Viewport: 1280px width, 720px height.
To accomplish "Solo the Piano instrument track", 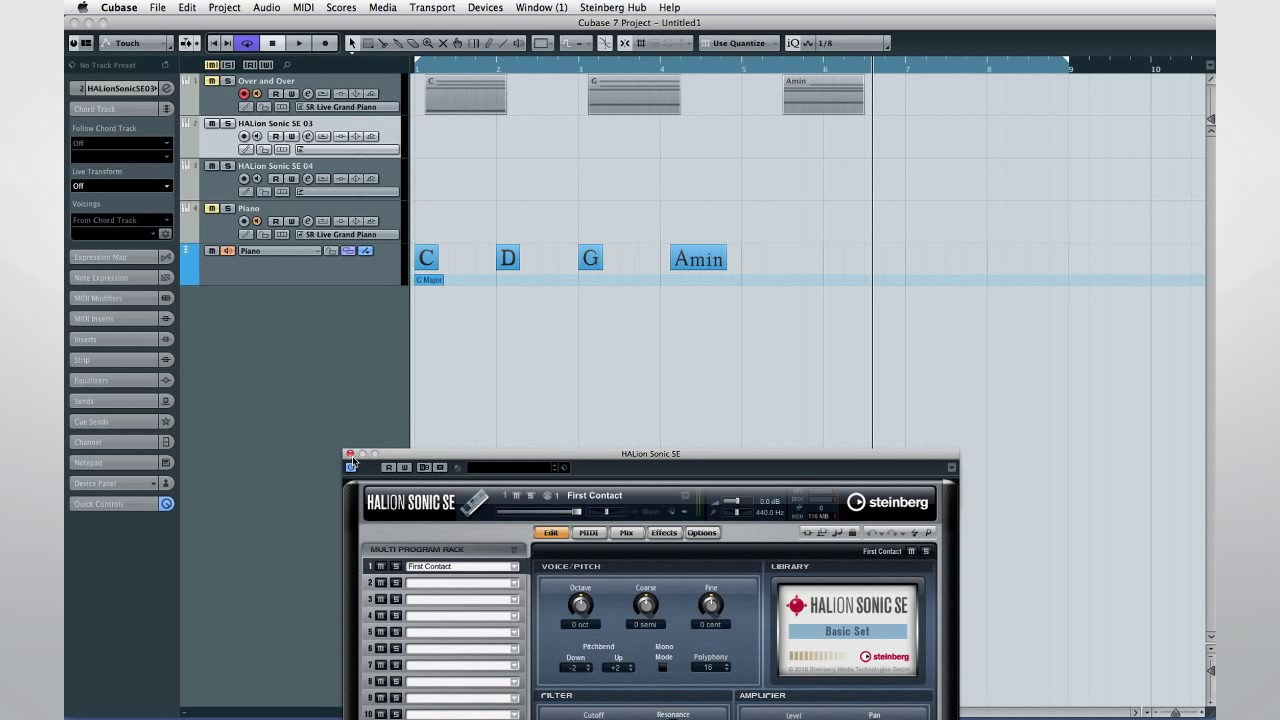I will click(227, 208).
